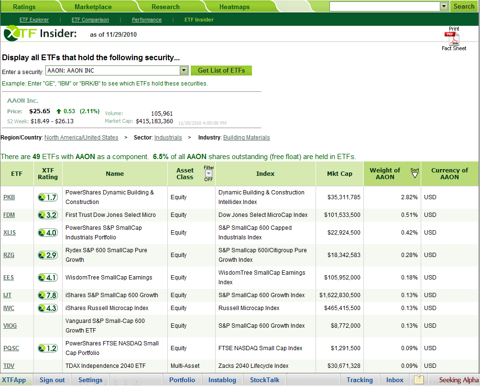Expand the security selection dropdown arrow
The image size is (480, 386).
tap(184, 70)
